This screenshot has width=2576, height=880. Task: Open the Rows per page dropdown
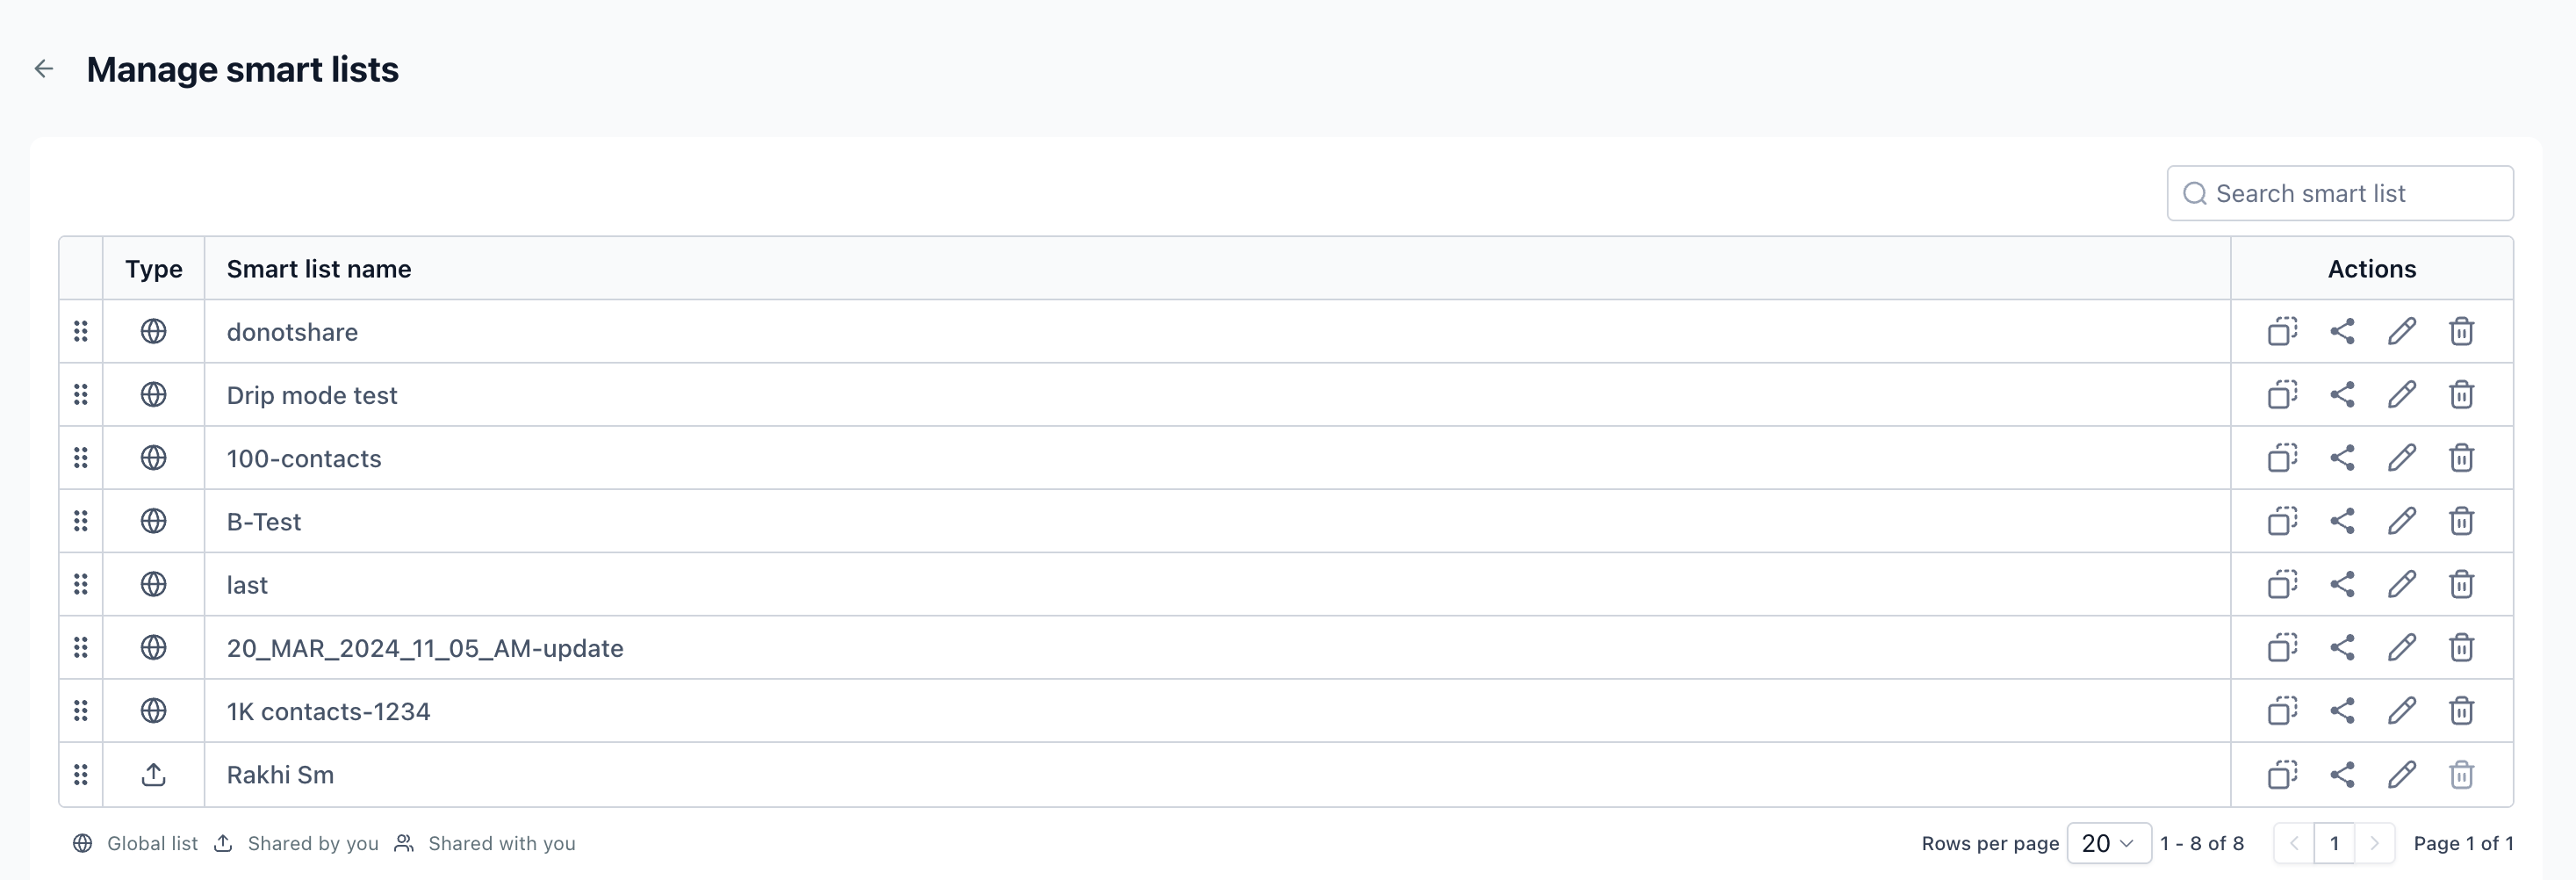(2108, 843)
